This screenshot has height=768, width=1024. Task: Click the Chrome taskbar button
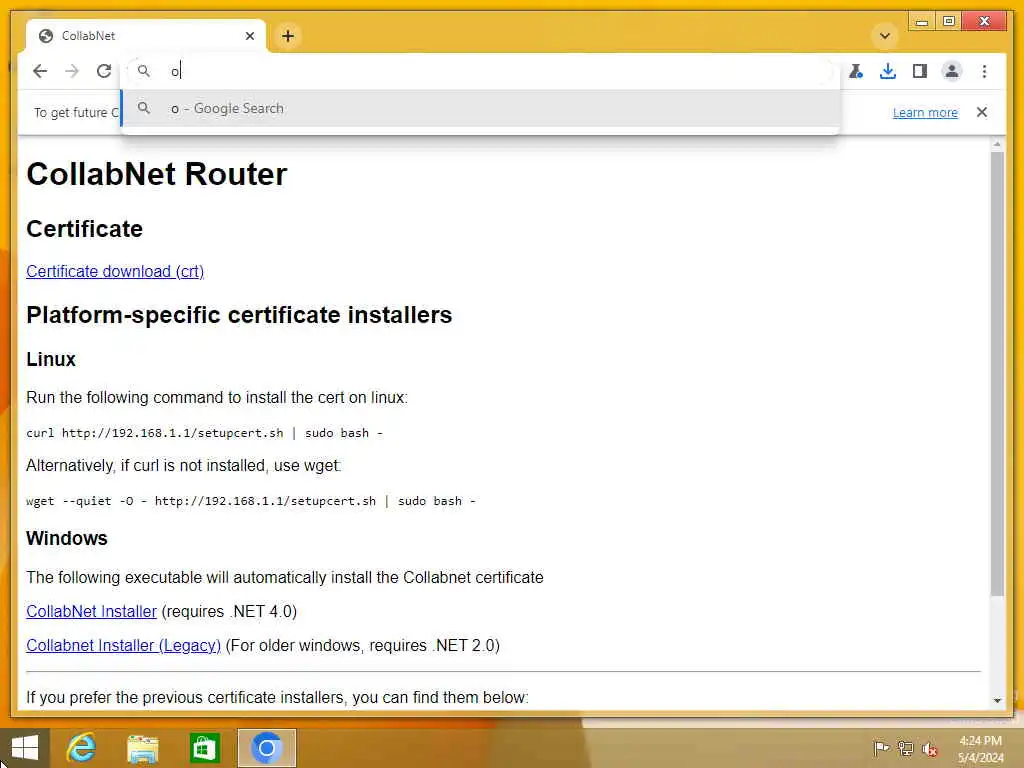[x=266, y=748]
